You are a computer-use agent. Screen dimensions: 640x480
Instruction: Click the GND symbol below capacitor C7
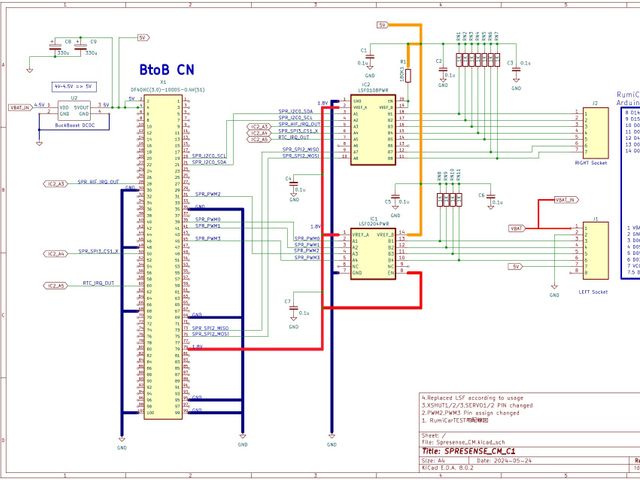[x=293, y=321]
